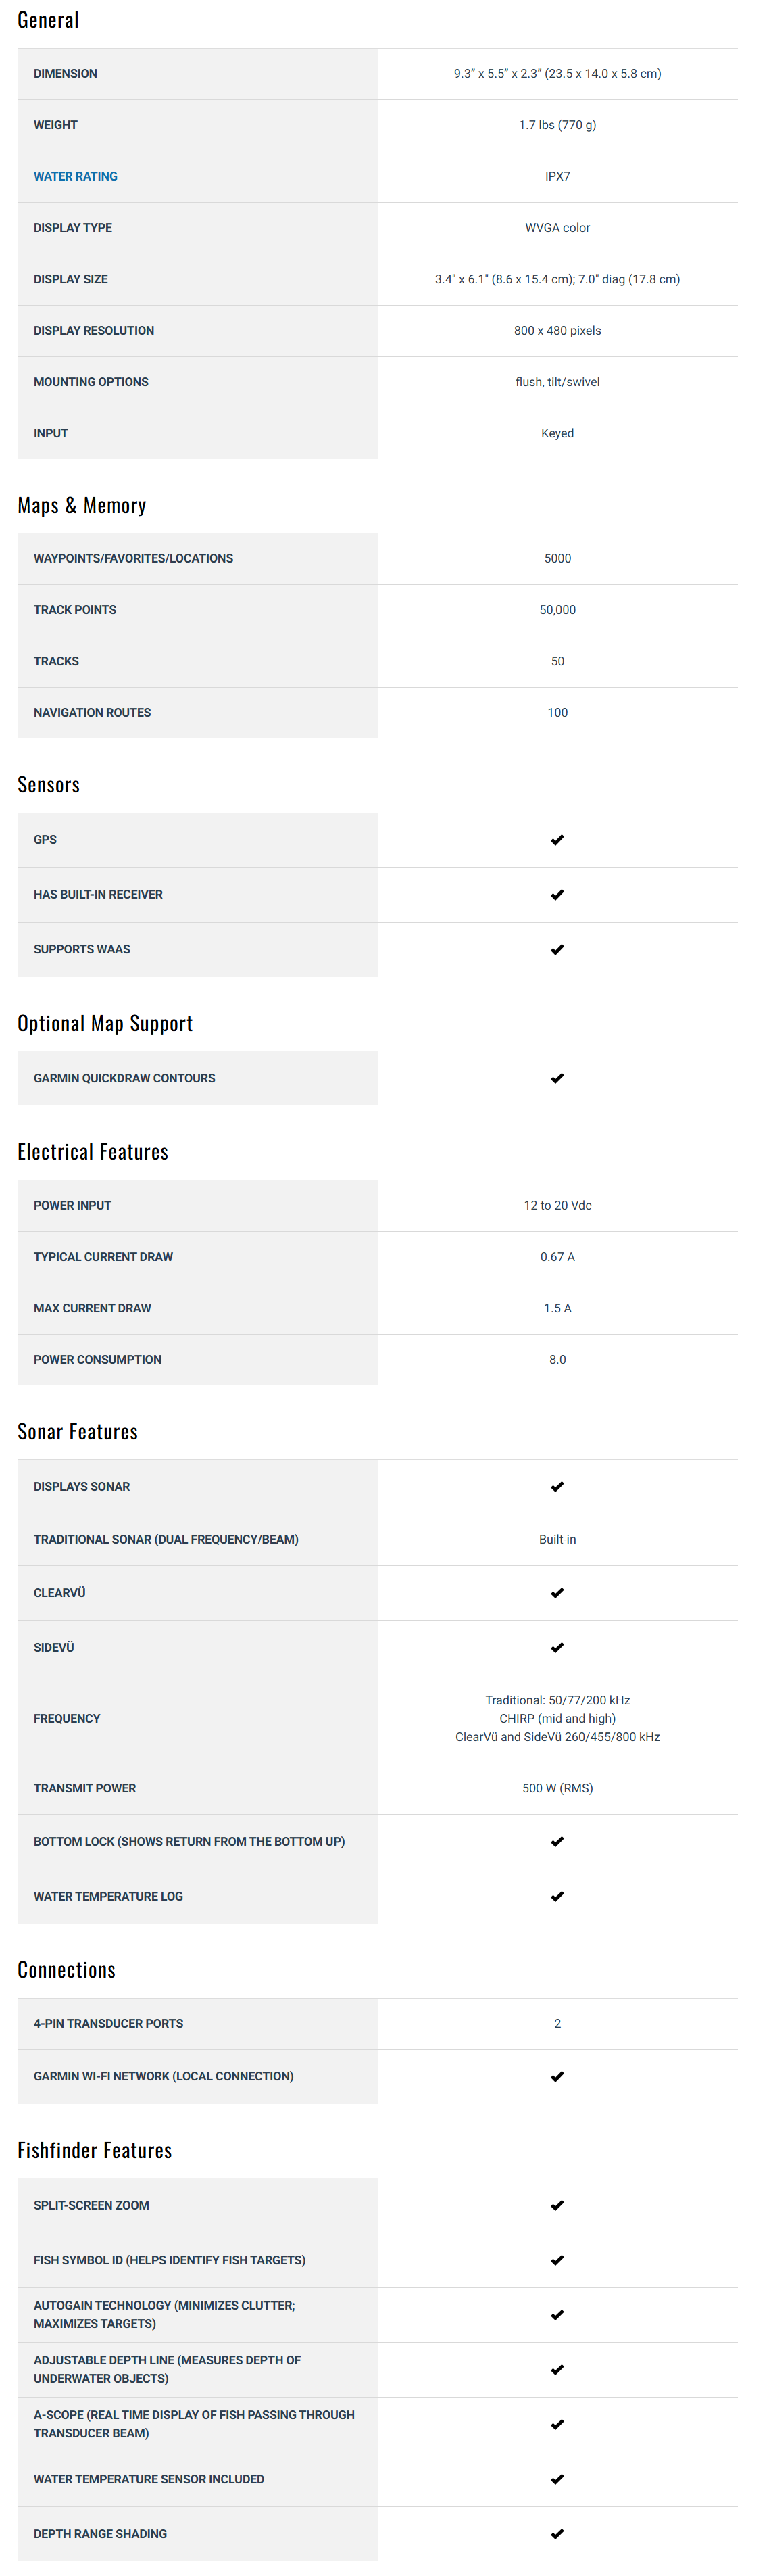Image resolution: width=771 pixels, height=2576 pixels.
Task: Click the Maps & Memory heading
Action: tap(81, 506)
